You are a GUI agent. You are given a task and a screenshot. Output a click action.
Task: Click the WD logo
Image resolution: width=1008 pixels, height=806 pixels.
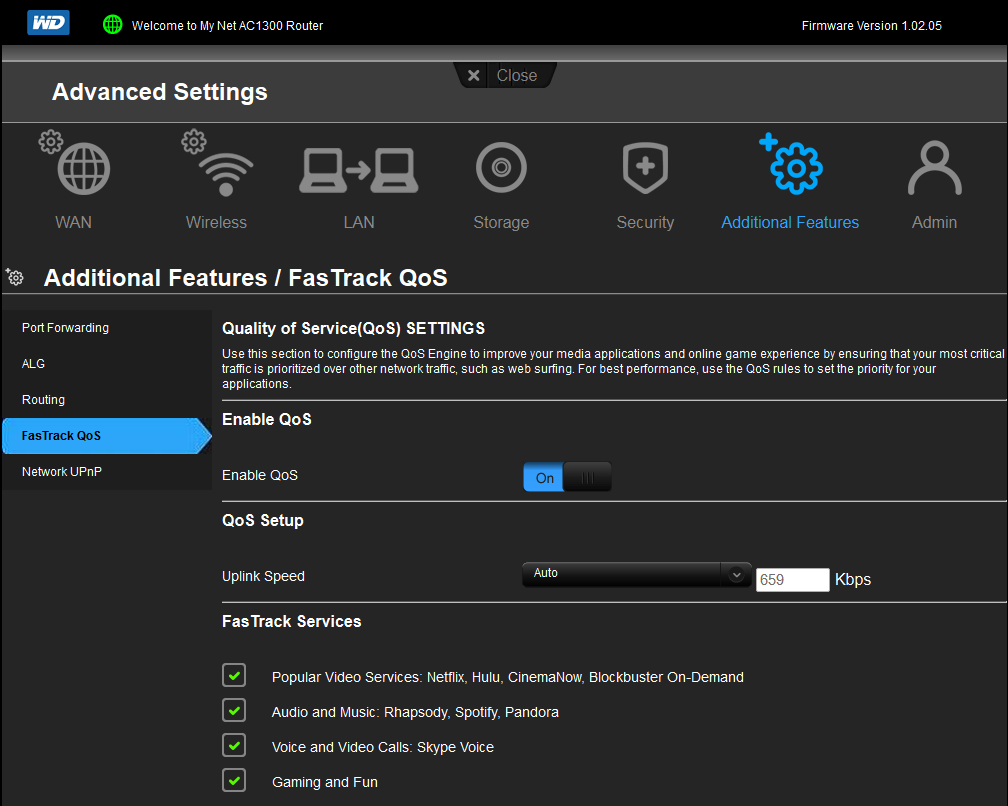point(48,23)
